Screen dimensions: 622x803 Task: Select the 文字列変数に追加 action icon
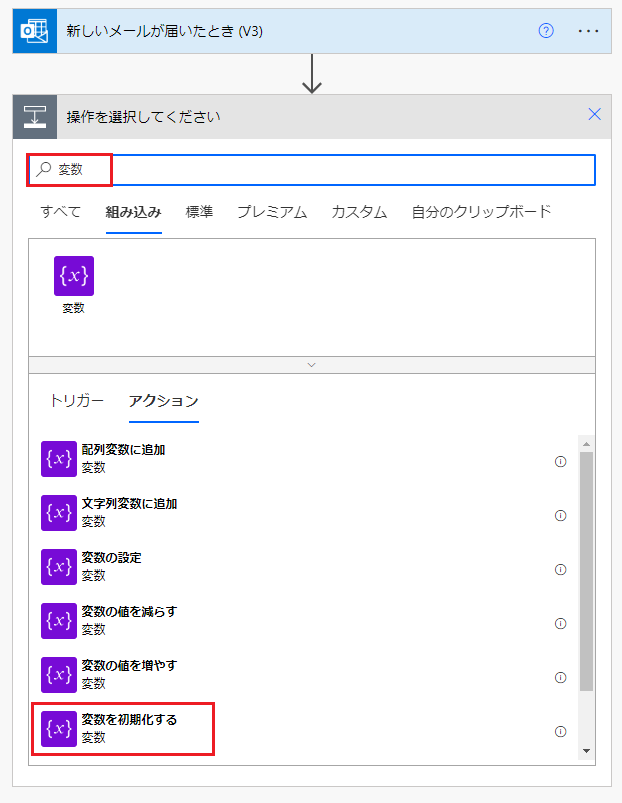coord(58,515)
